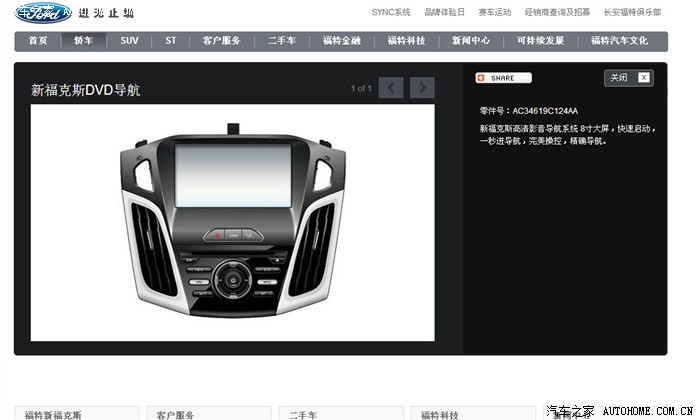This screenshot has width=700, height=420.
Task: Click the 1 of 1 image counter
Action: (361, 88)
